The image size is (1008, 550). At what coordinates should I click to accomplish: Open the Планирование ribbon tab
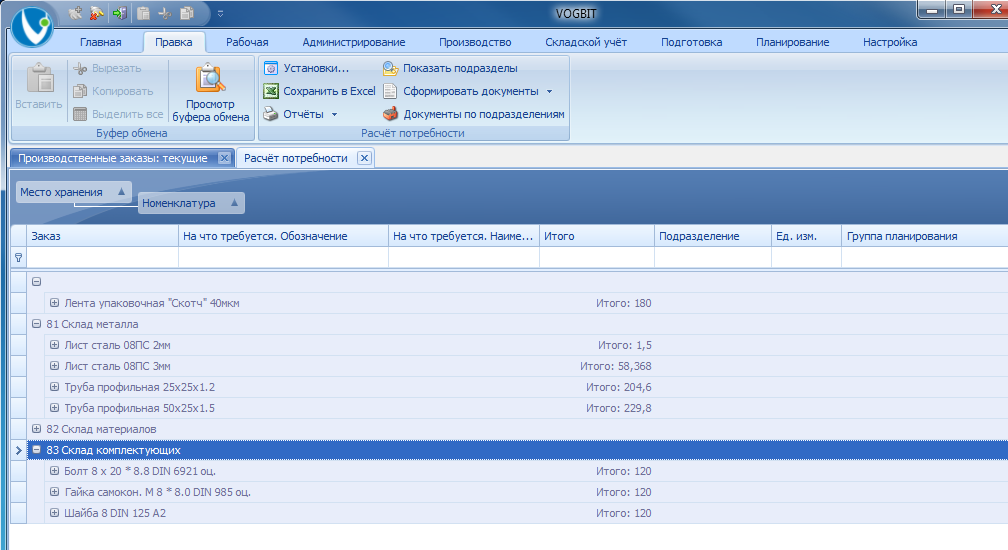(792, 42)
